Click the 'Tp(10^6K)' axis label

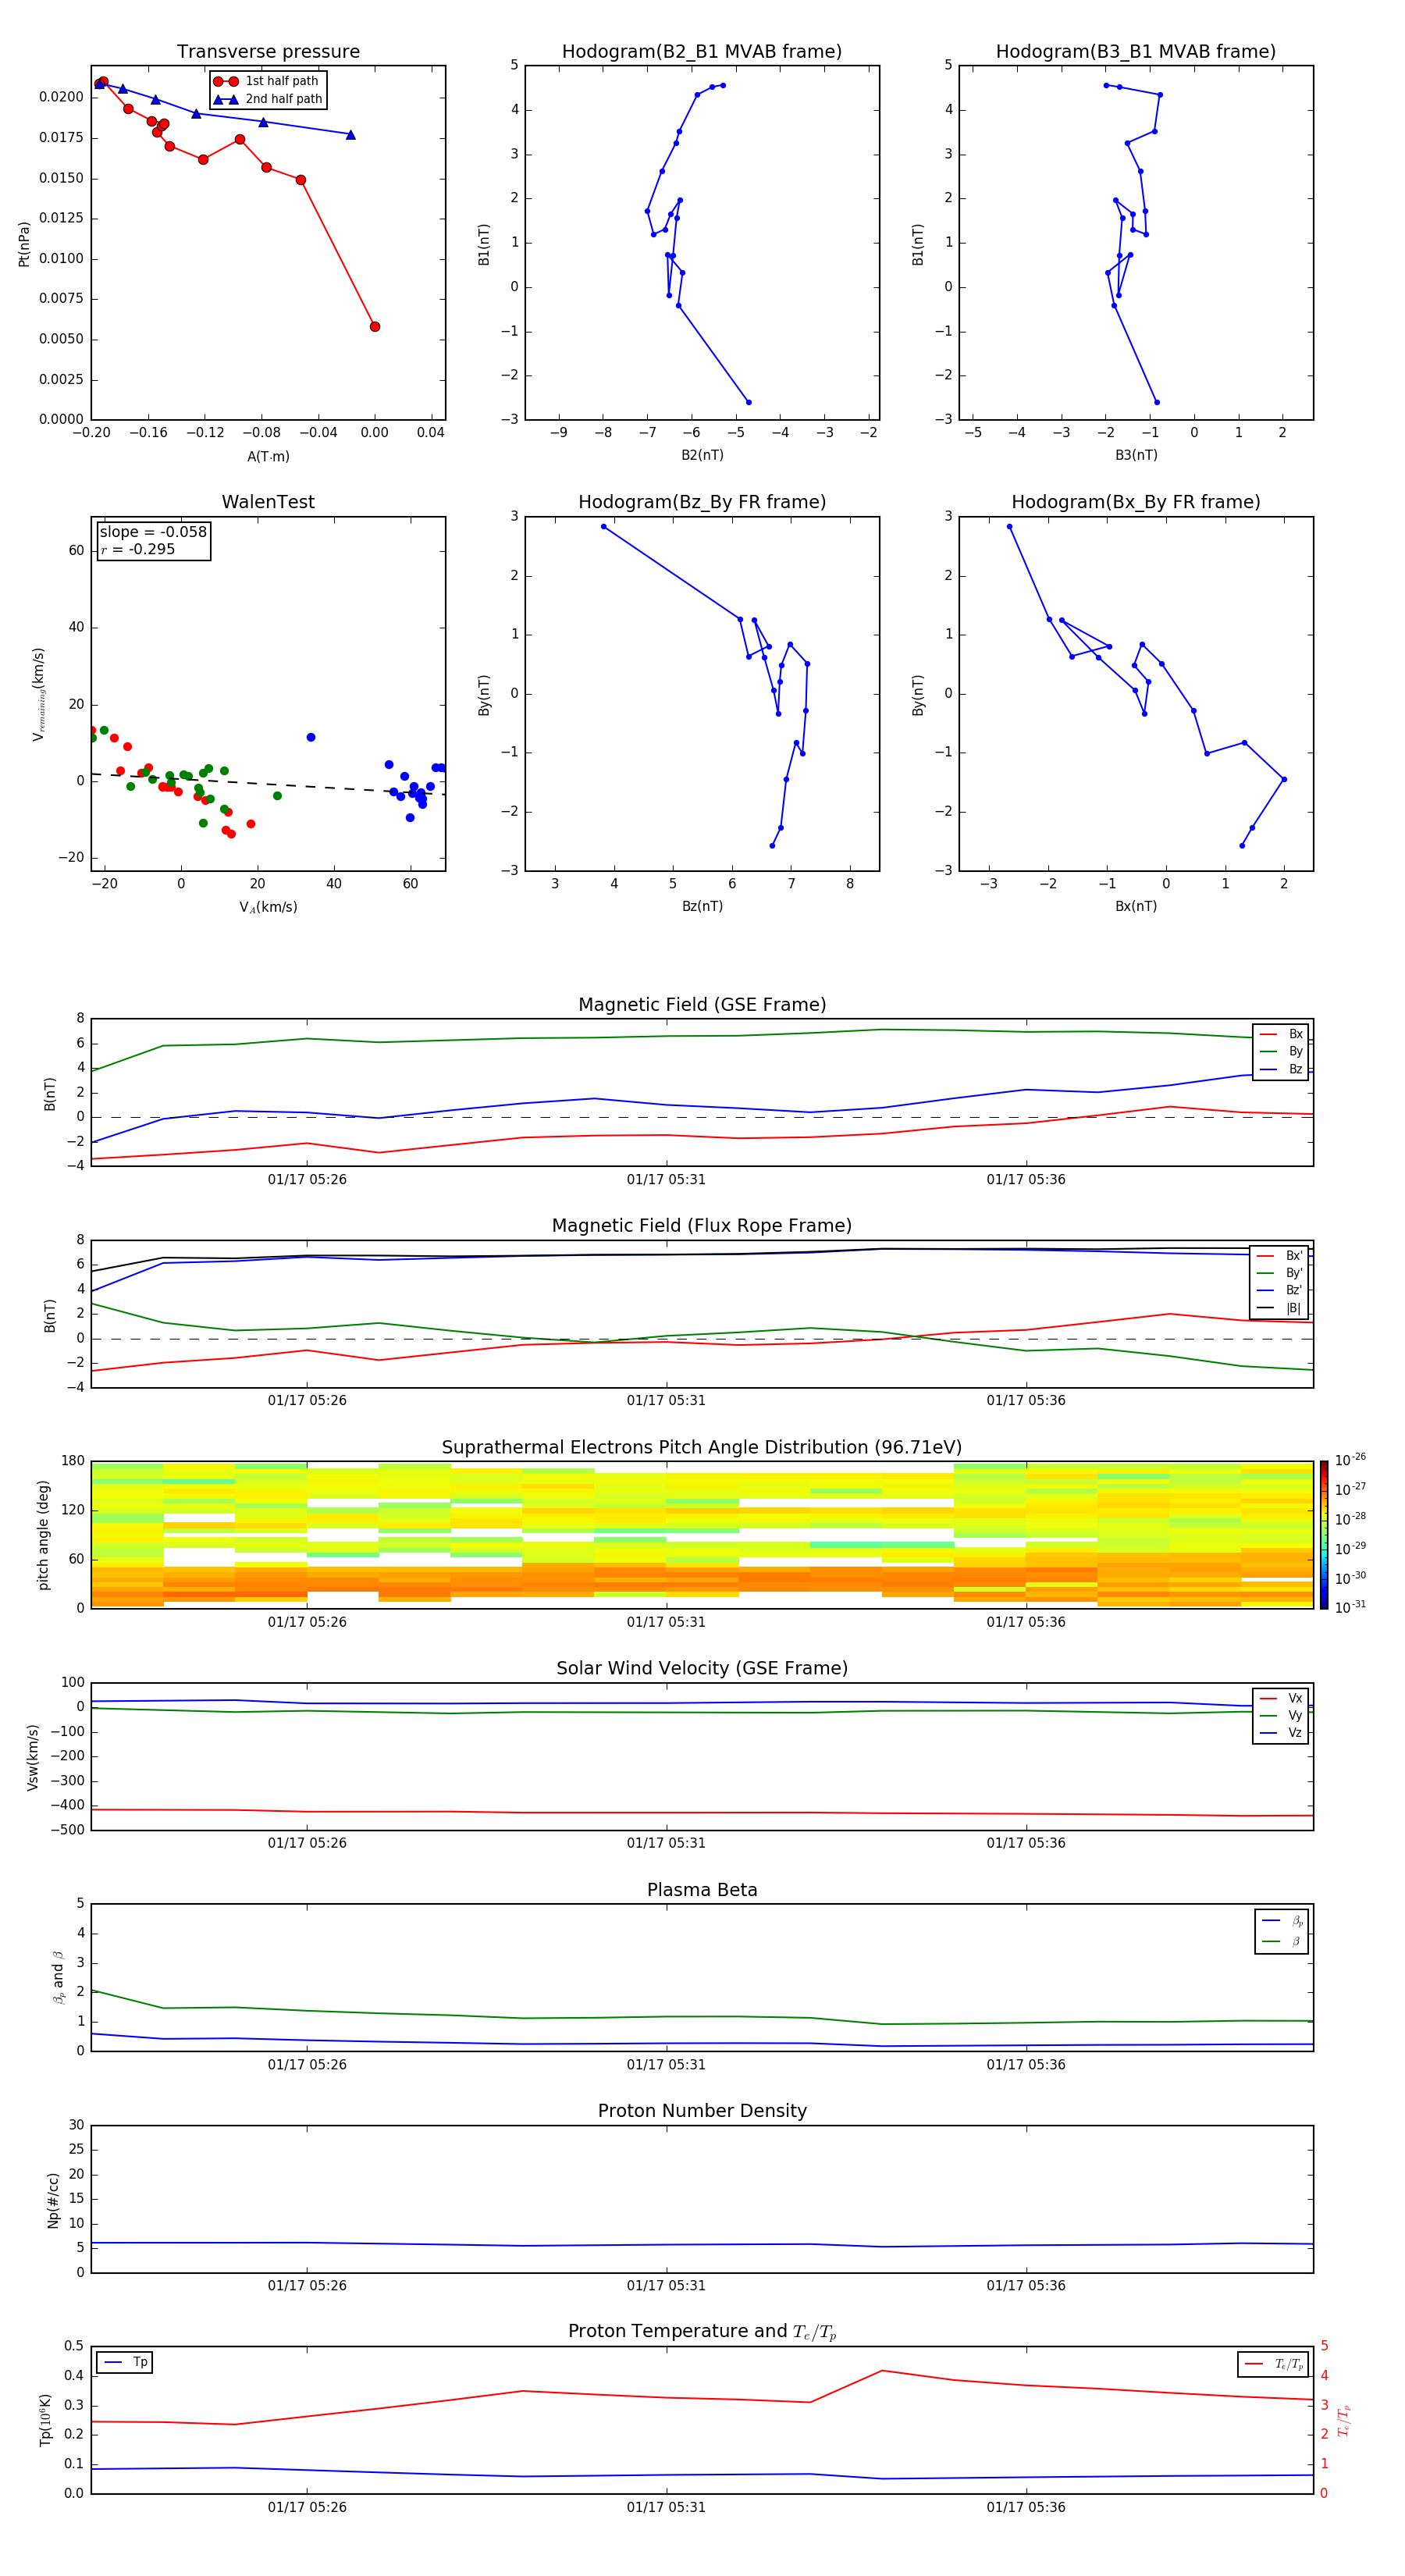click(x=45, y=2420)
